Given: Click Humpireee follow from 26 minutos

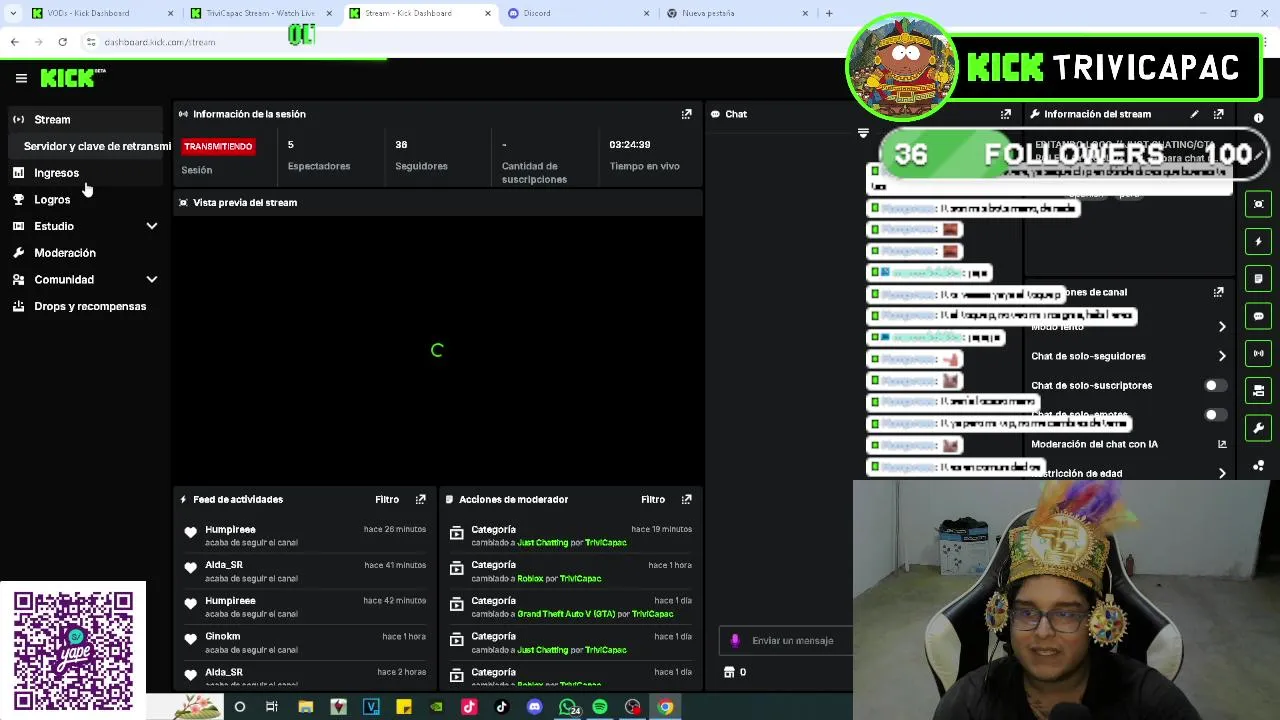Looking at the screenshot, I should 305,535.
